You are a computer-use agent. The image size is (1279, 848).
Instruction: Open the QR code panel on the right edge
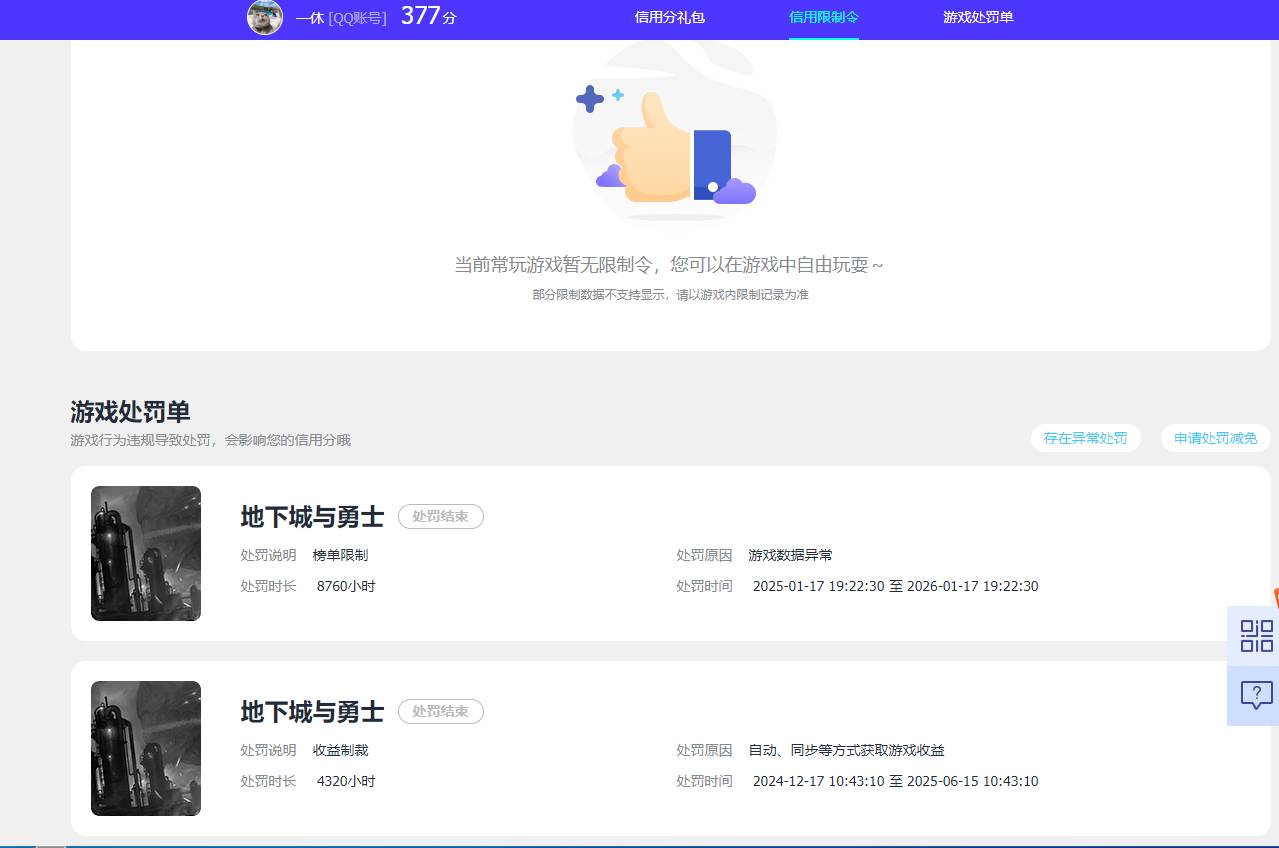point(1255,637)
